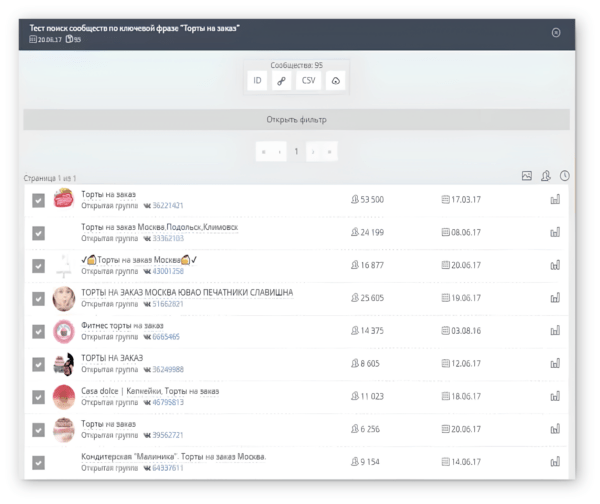Sort by date clock icon above list
This screenshot has width=600, height=504.
click(x=564, y=176)
